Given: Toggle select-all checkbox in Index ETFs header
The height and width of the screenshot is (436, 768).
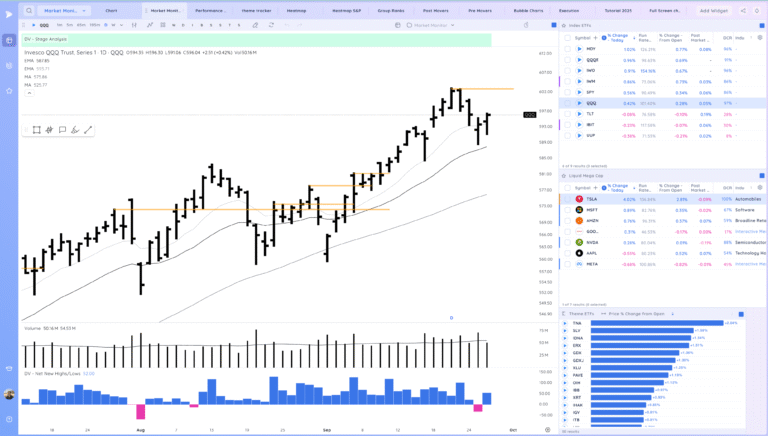Looking at the screenshot, I should [567, 38].
